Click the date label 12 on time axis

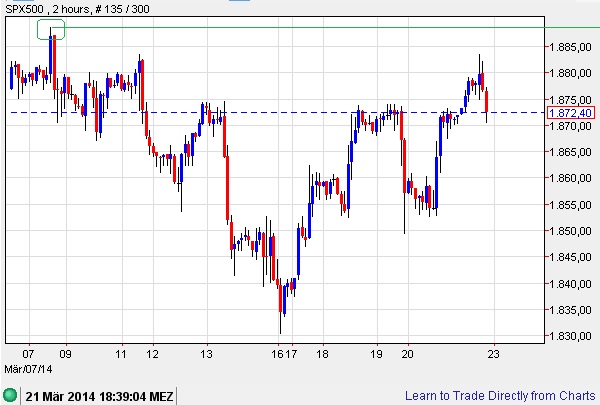[x=152, y=354]
